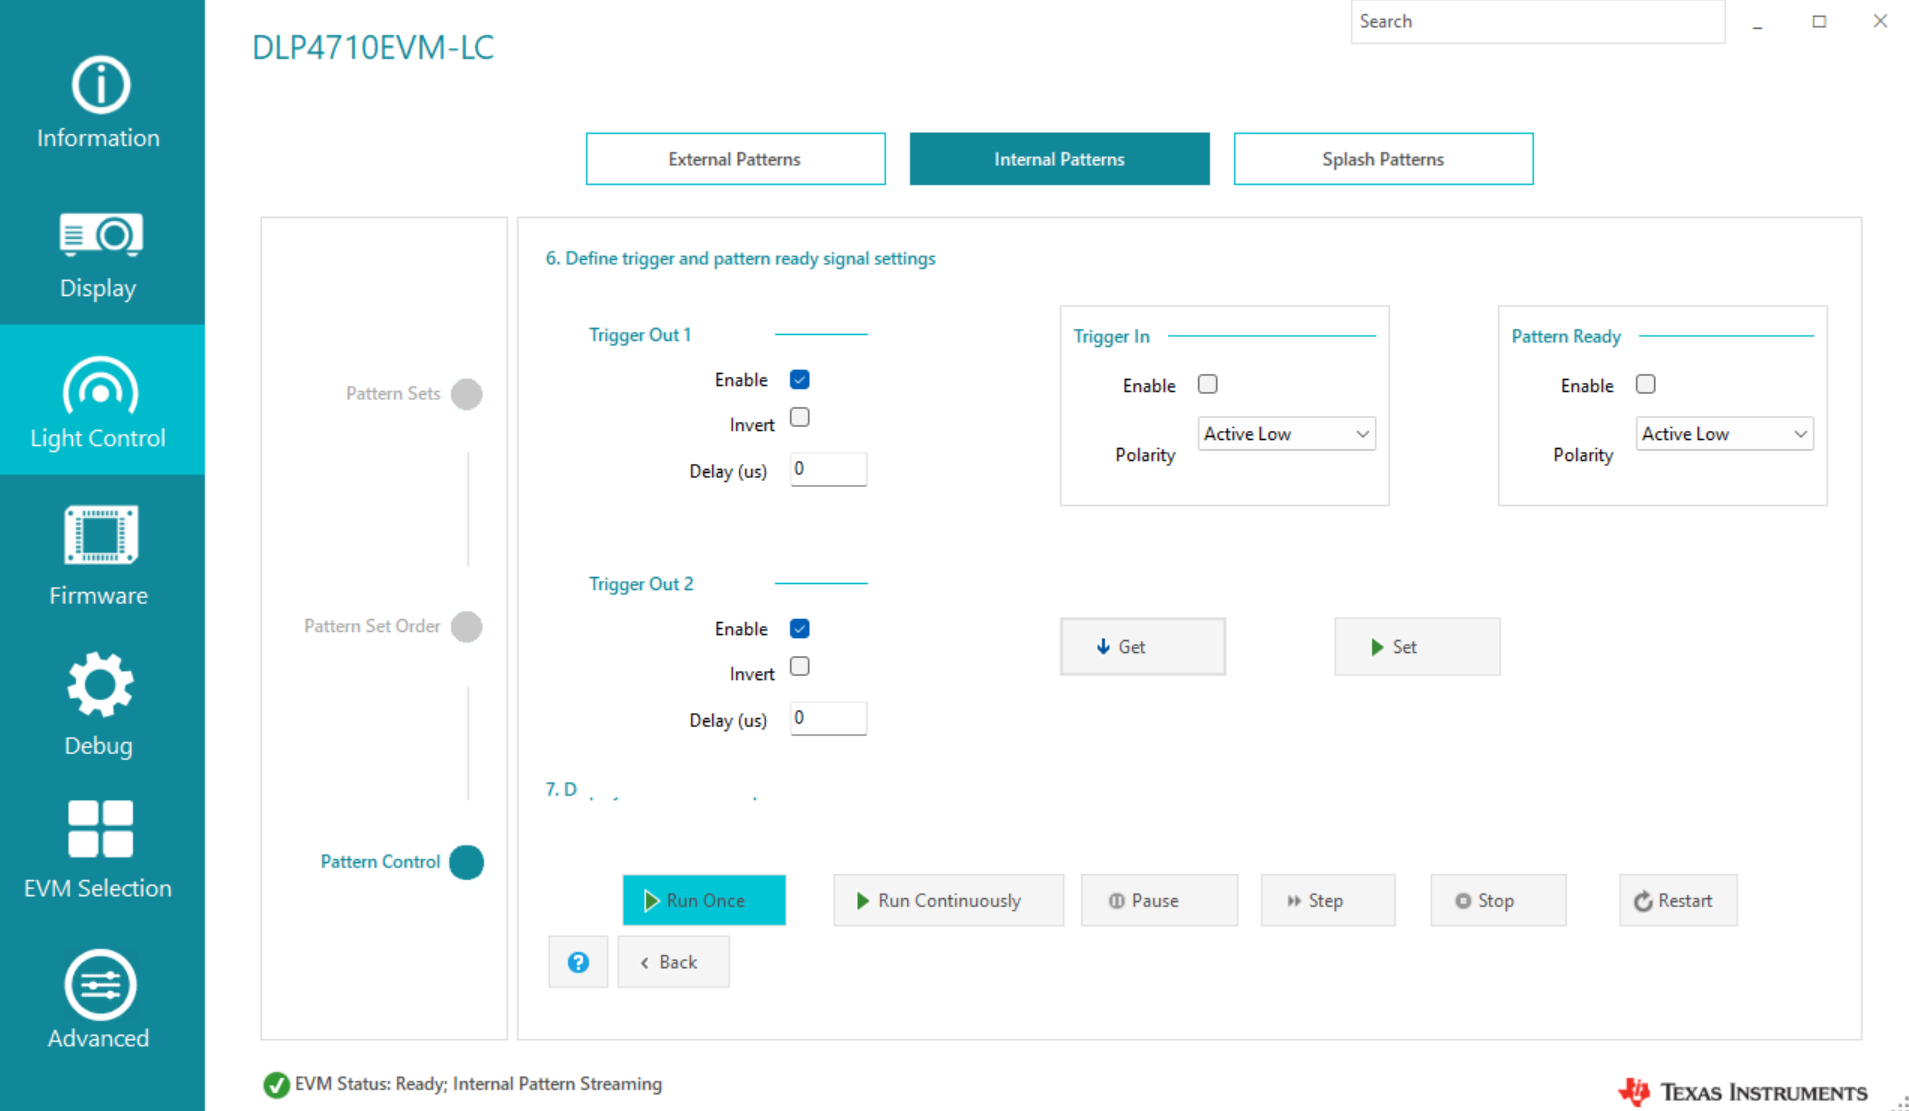Click the Search box
The image size is (1909, 1111).
pyautogui.click(x=1538, y=21)
